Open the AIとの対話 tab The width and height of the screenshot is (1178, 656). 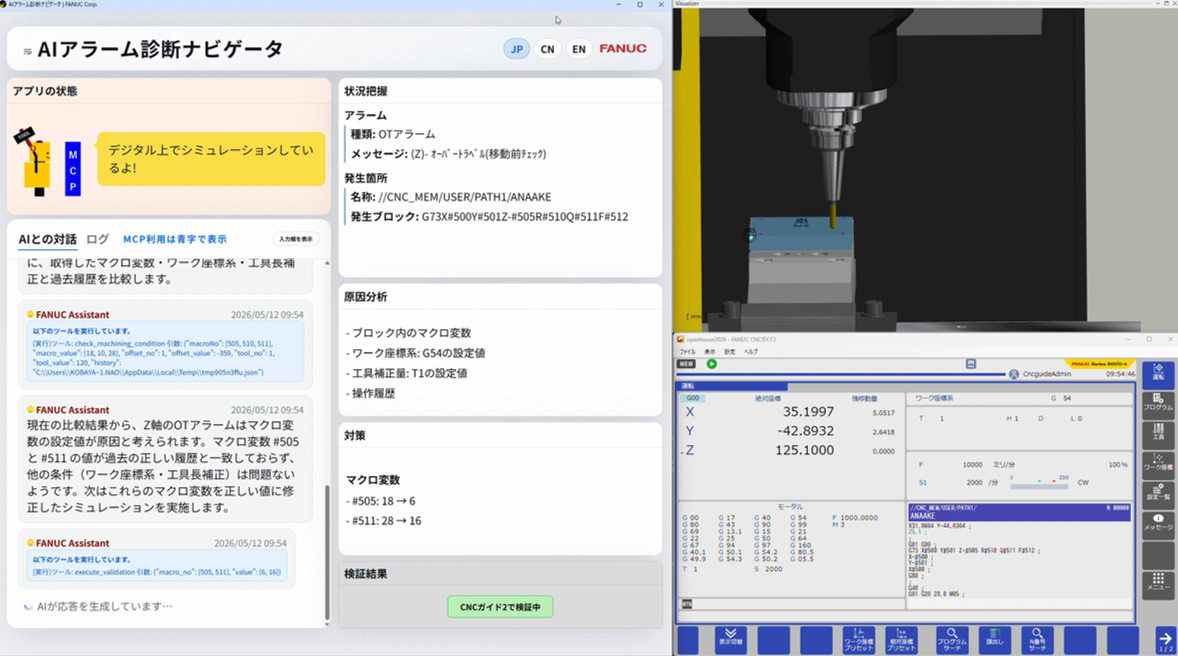pos(47,239)
